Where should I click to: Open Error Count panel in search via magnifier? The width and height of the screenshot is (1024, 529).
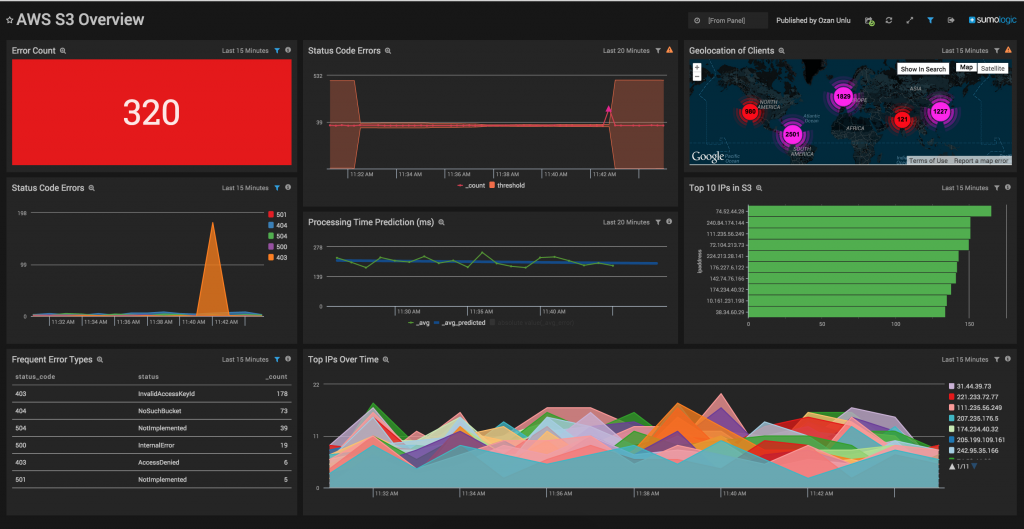coord(63,51)
